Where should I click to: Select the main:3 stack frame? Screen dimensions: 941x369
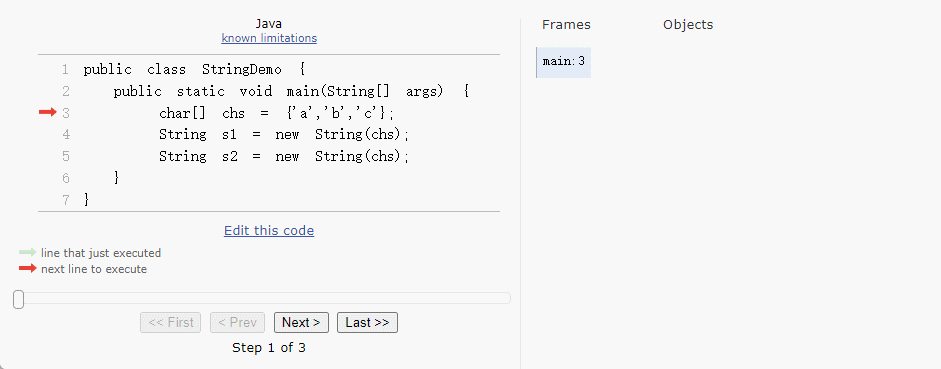coord(564,62)
